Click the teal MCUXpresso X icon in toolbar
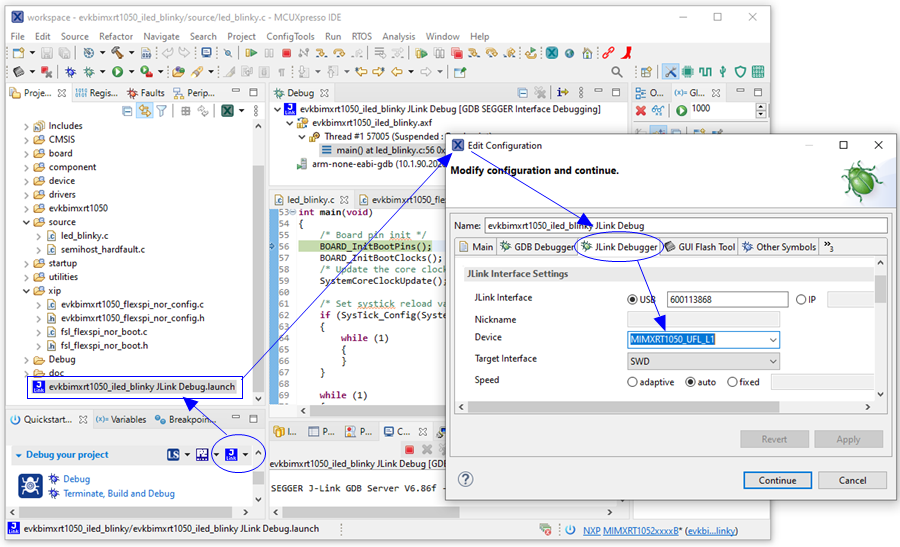This screenshot has width=900, height=547. [552, 53]
